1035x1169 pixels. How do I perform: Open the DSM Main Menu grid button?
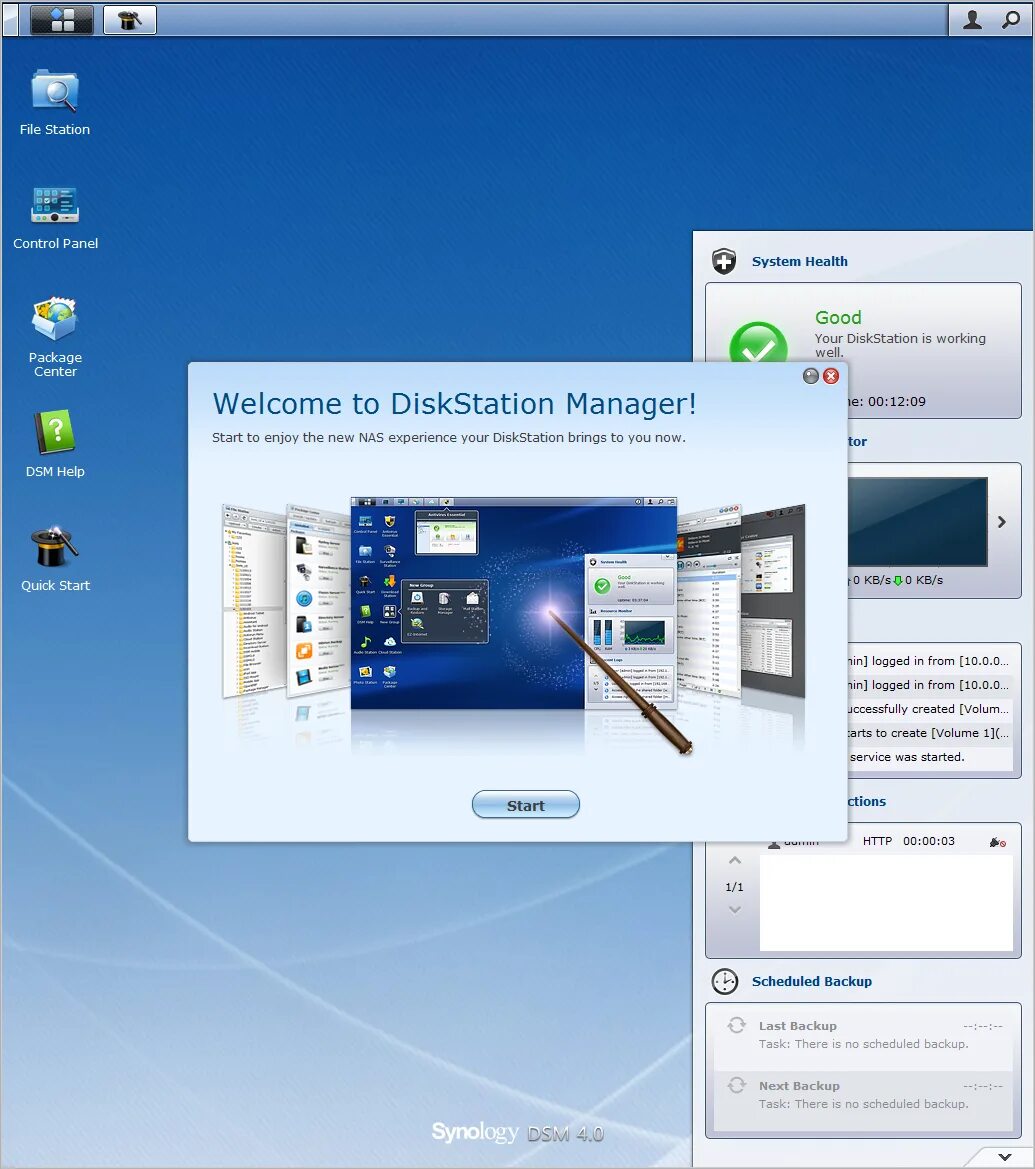(x=62, y=19)
